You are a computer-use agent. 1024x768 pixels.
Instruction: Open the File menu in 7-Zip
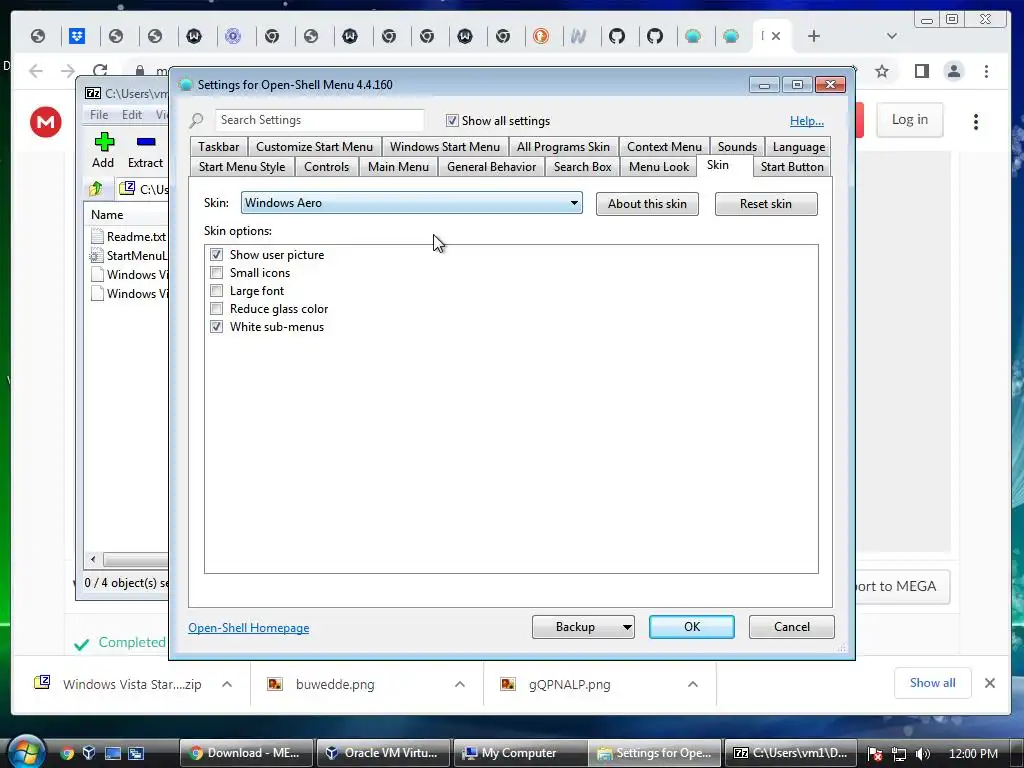point(99,115)
